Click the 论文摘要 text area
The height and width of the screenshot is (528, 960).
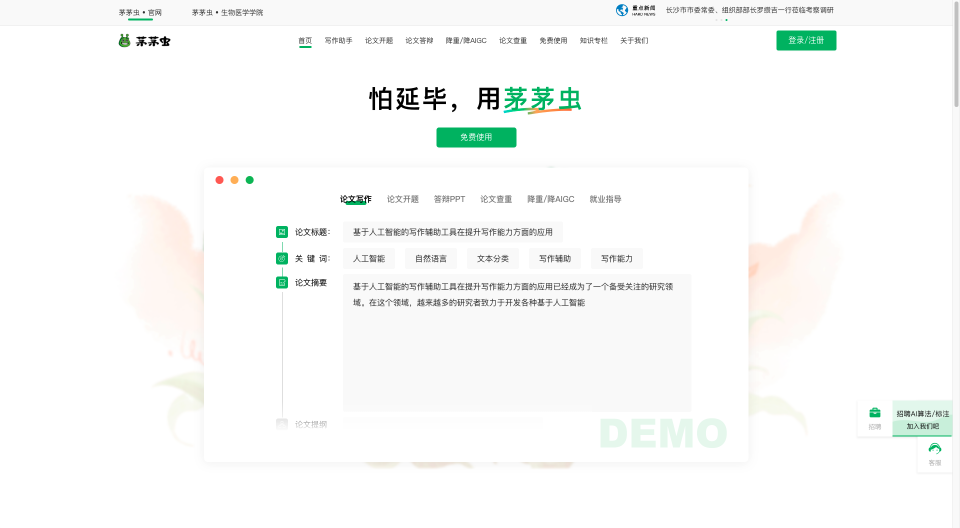point(517,342)
